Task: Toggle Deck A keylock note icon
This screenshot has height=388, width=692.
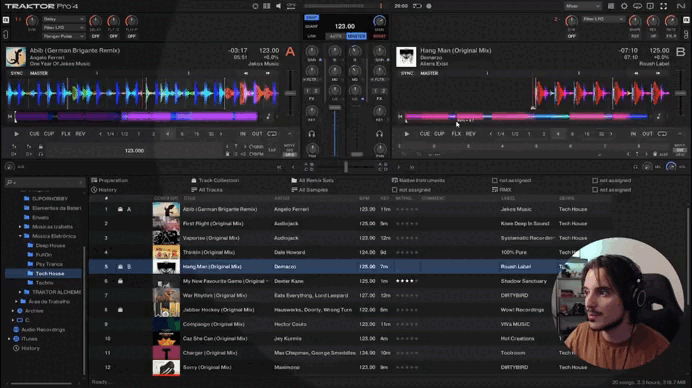Action: point(268,117)
